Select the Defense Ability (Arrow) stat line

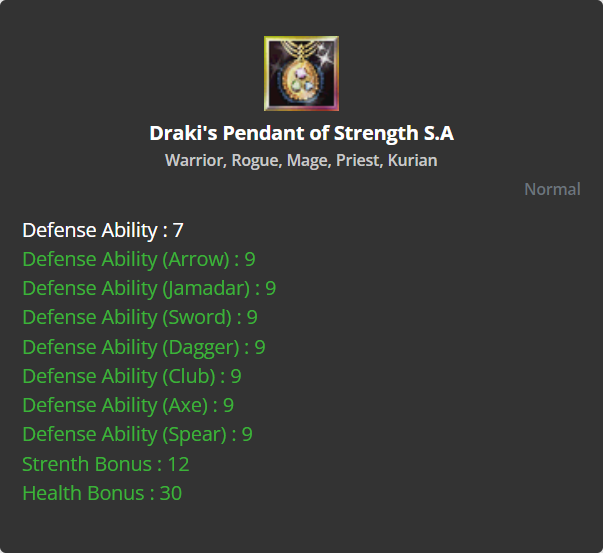point(138,259)
